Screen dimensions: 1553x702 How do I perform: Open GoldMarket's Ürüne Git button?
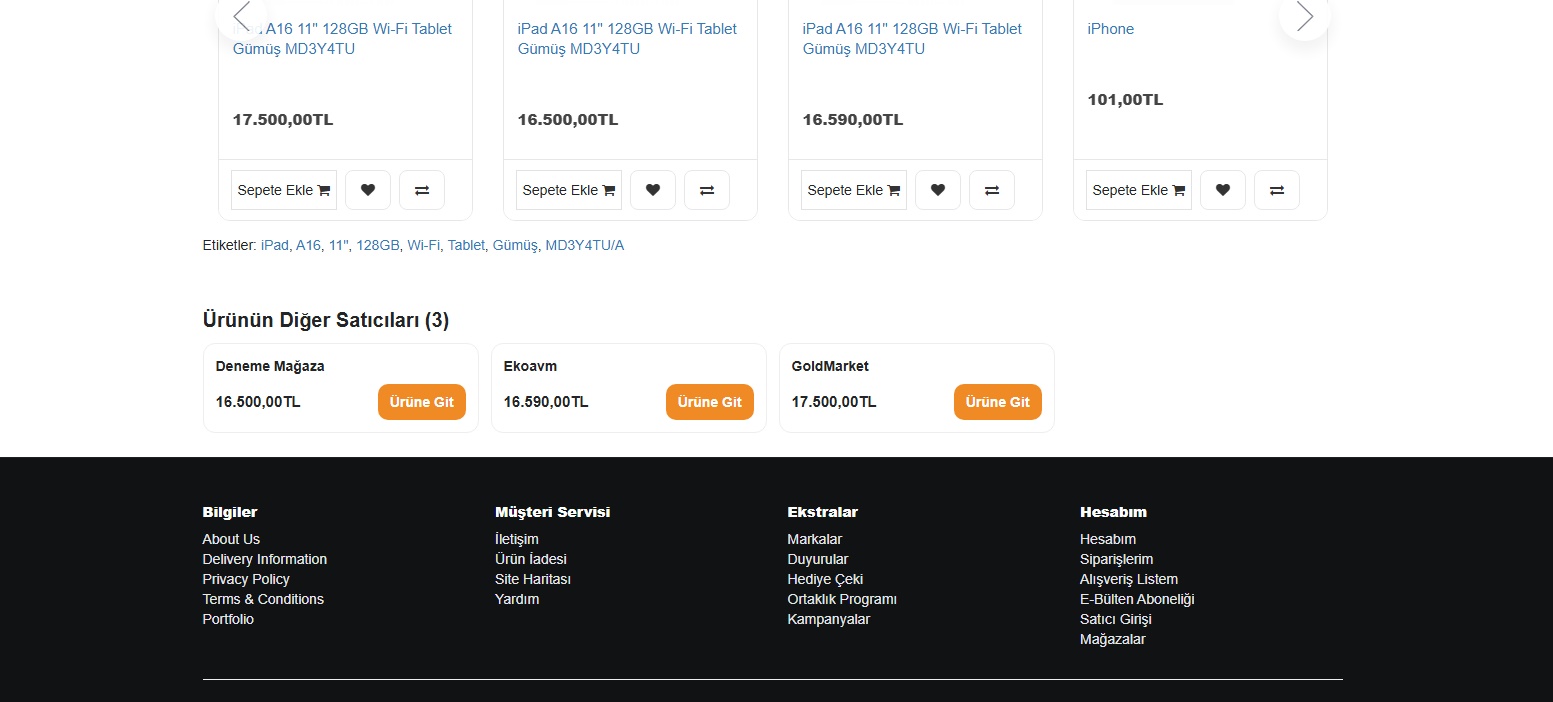(997, 402)
